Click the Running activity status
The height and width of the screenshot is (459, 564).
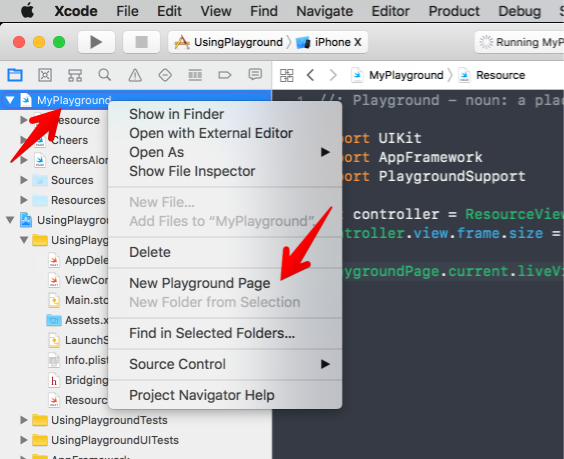[520, 42]
